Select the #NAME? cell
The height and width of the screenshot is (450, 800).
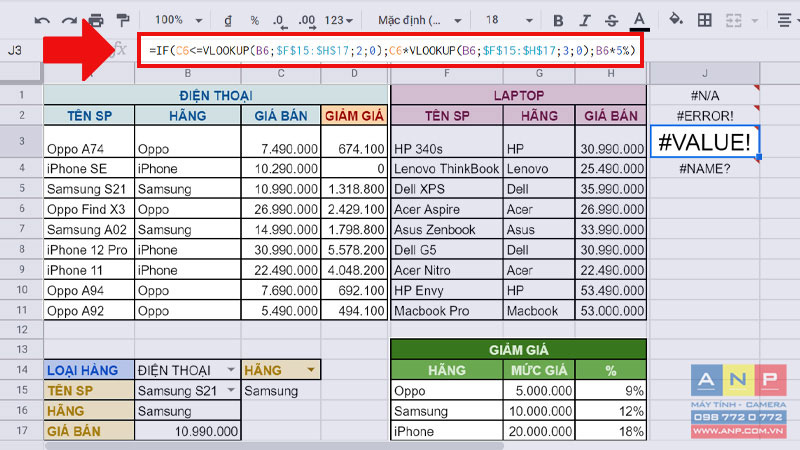coord(705,168)
